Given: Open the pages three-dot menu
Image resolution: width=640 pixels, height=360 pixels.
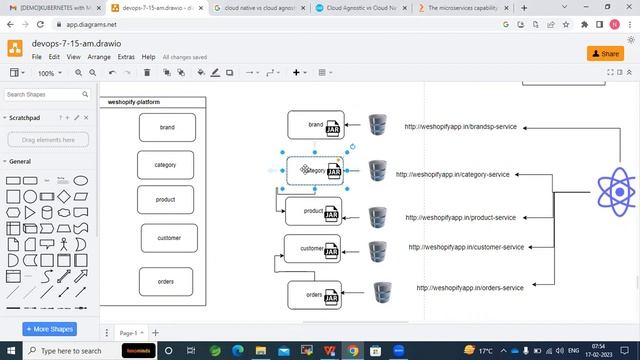Looking at the screenshot, I should tap(107, 333).
